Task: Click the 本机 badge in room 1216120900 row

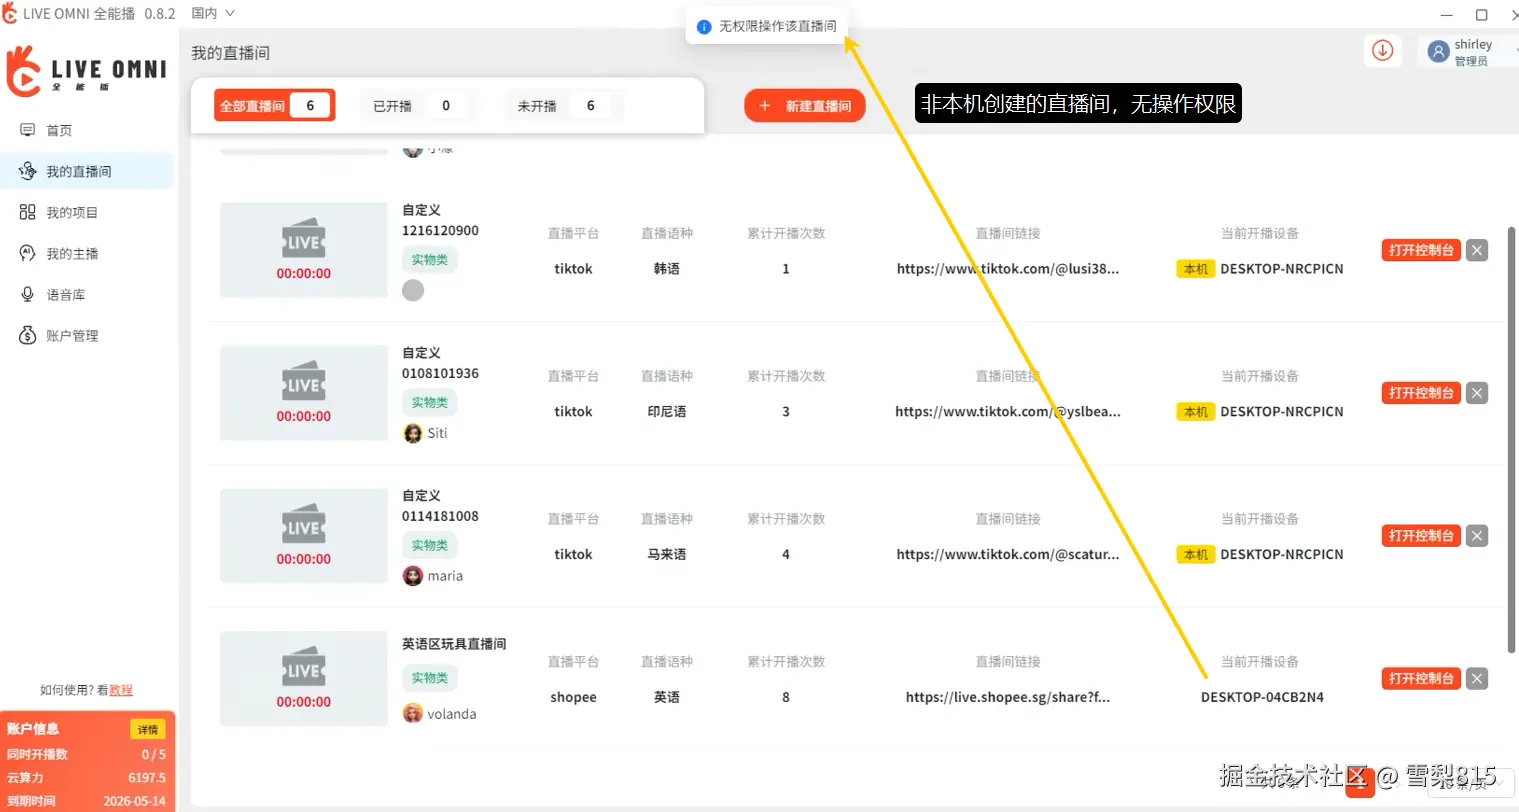Action: pyautogui.click(x=1196, y=269)
